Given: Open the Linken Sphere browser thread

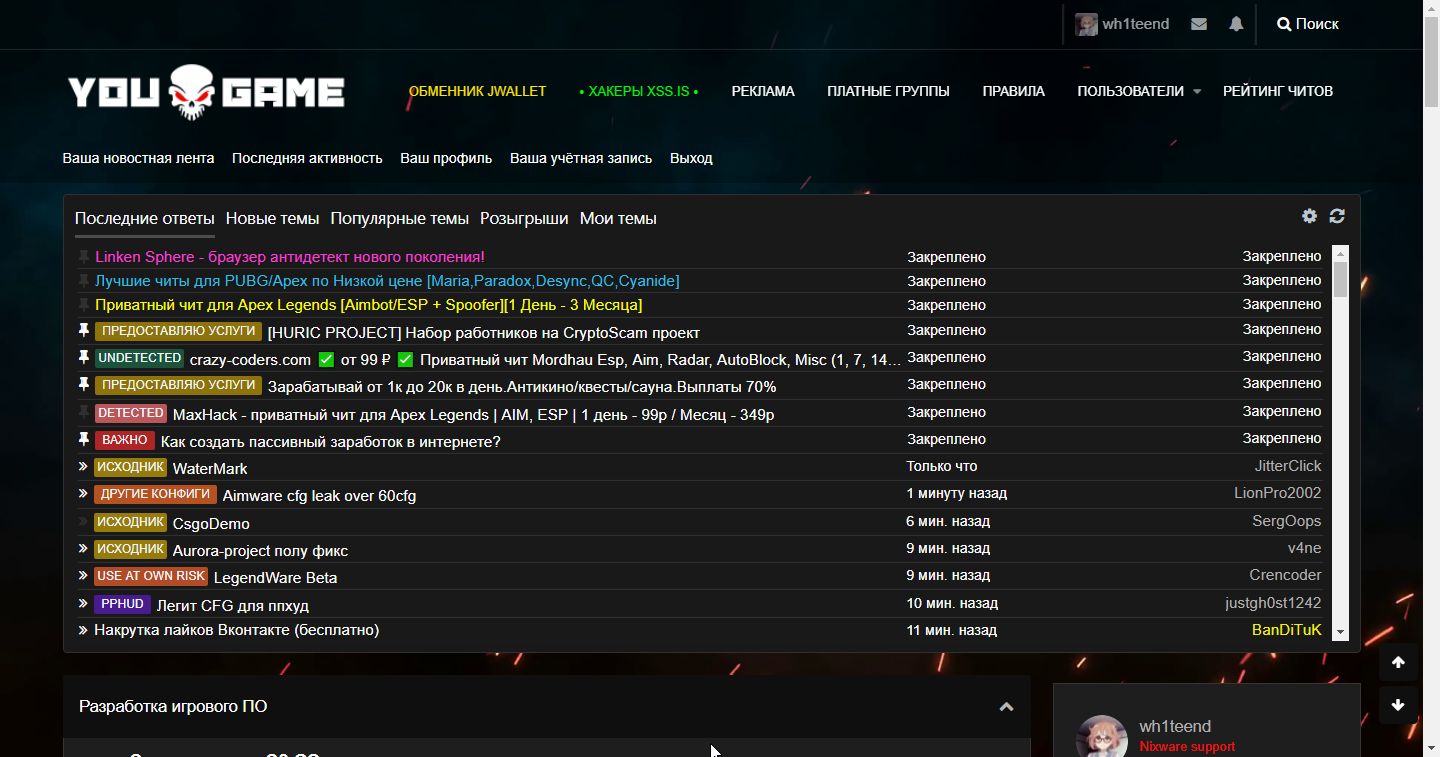Looking at the screenshot, I should point(290,257).
